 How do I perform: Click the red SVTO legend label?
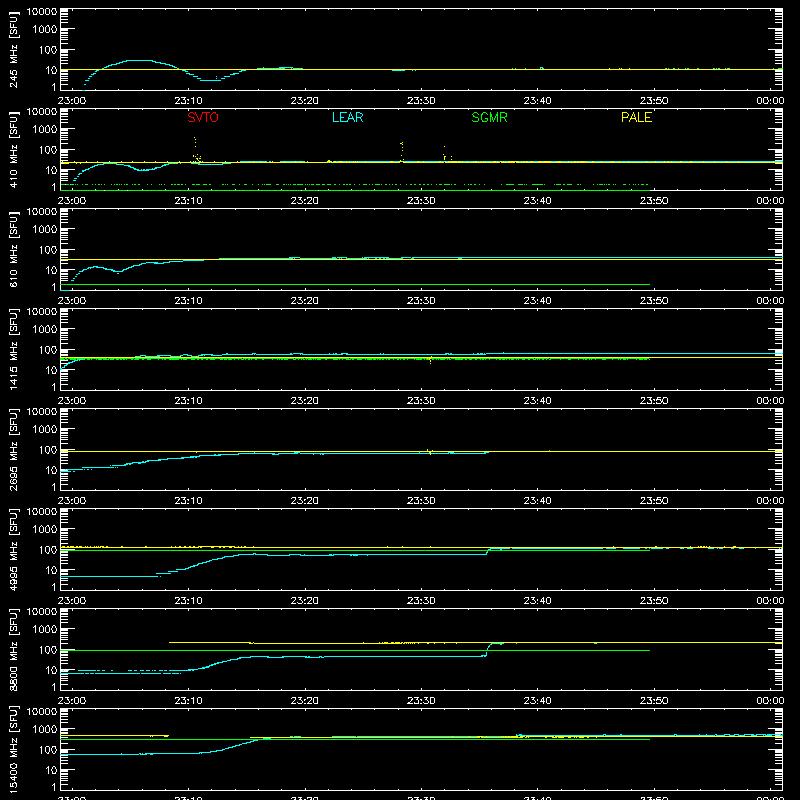[x=203, y=117]
